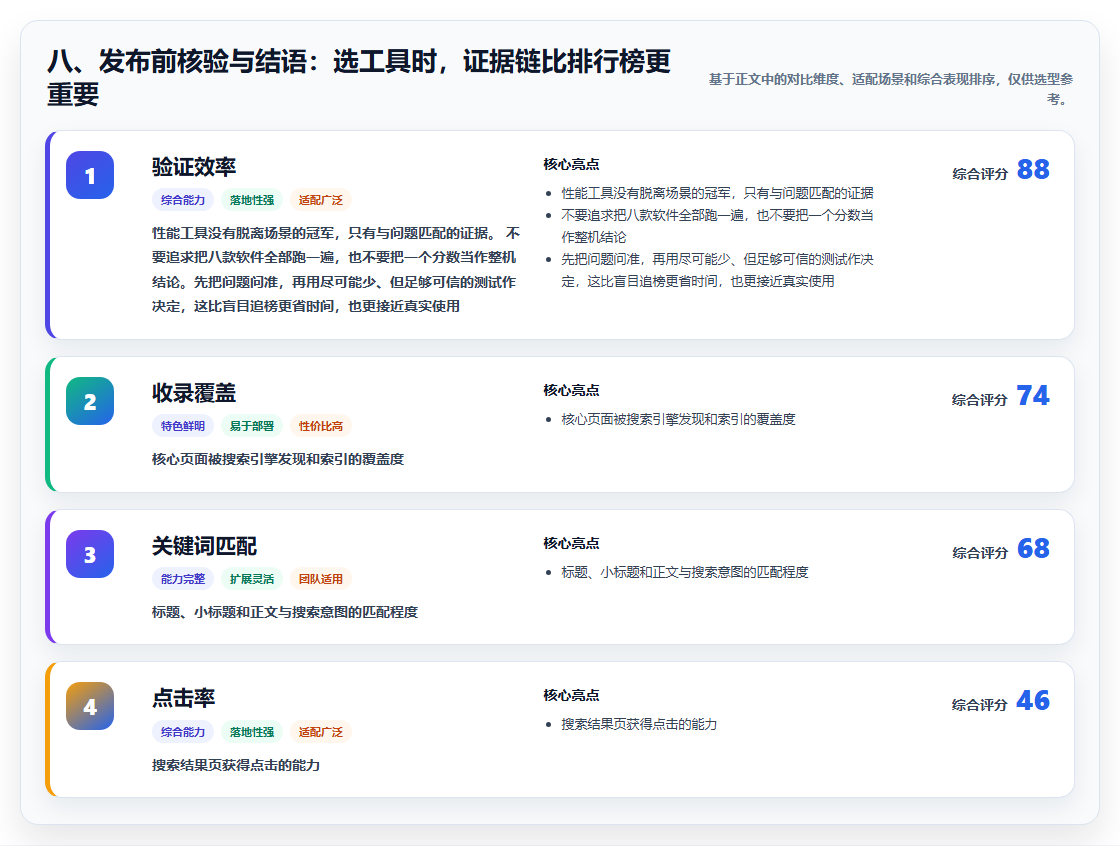This screenshot has height=846, width=1120.
Task: Click the 团队适用 tag under 关键词匹配
Action: (321, 579)
